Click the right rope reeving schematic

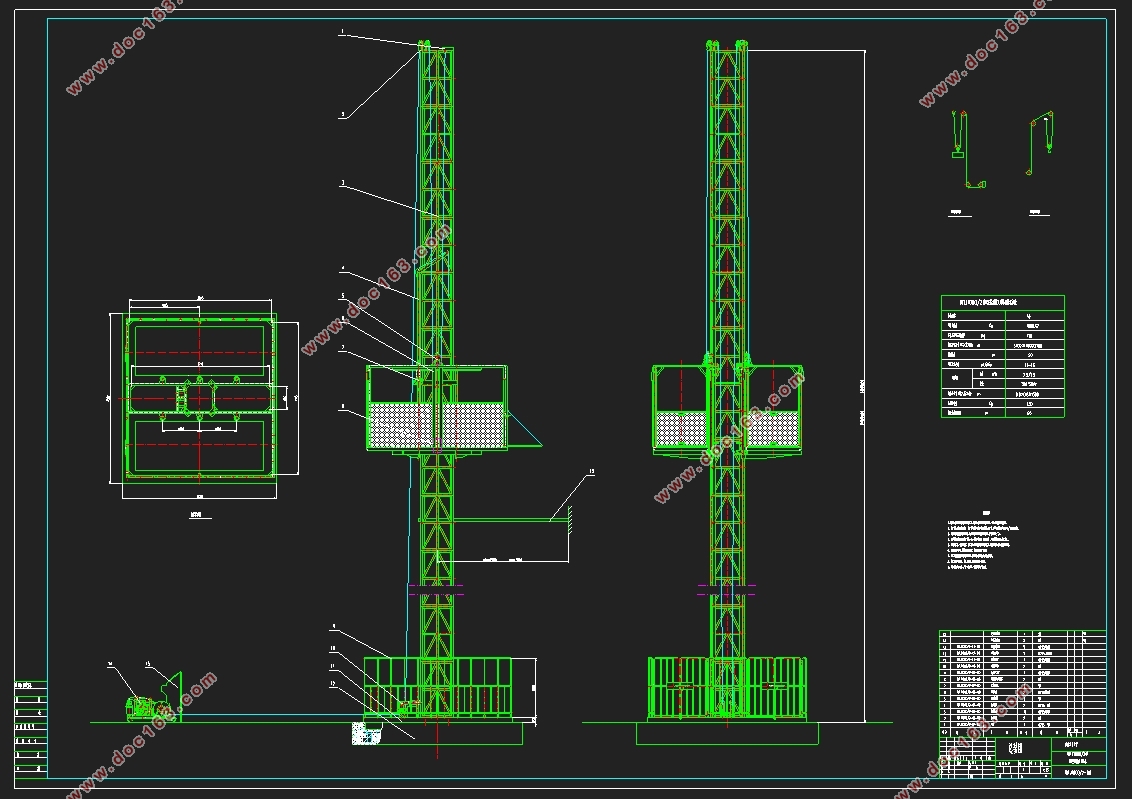1040,143
